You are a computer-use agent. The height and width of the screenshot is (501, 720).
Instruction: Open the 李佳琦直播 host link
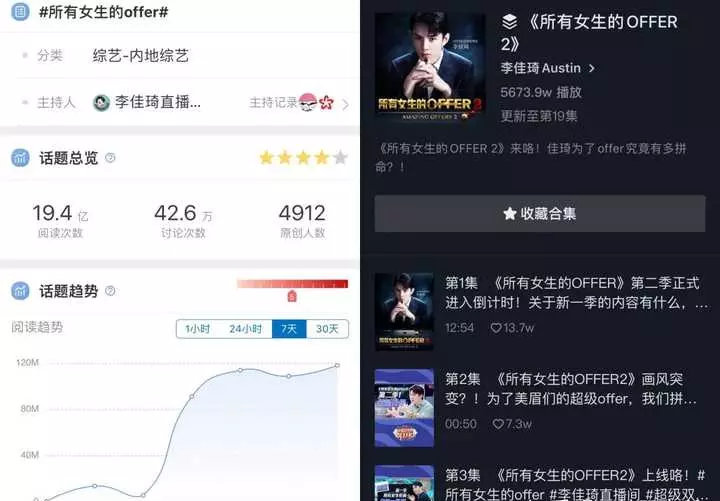coord(158,102)
